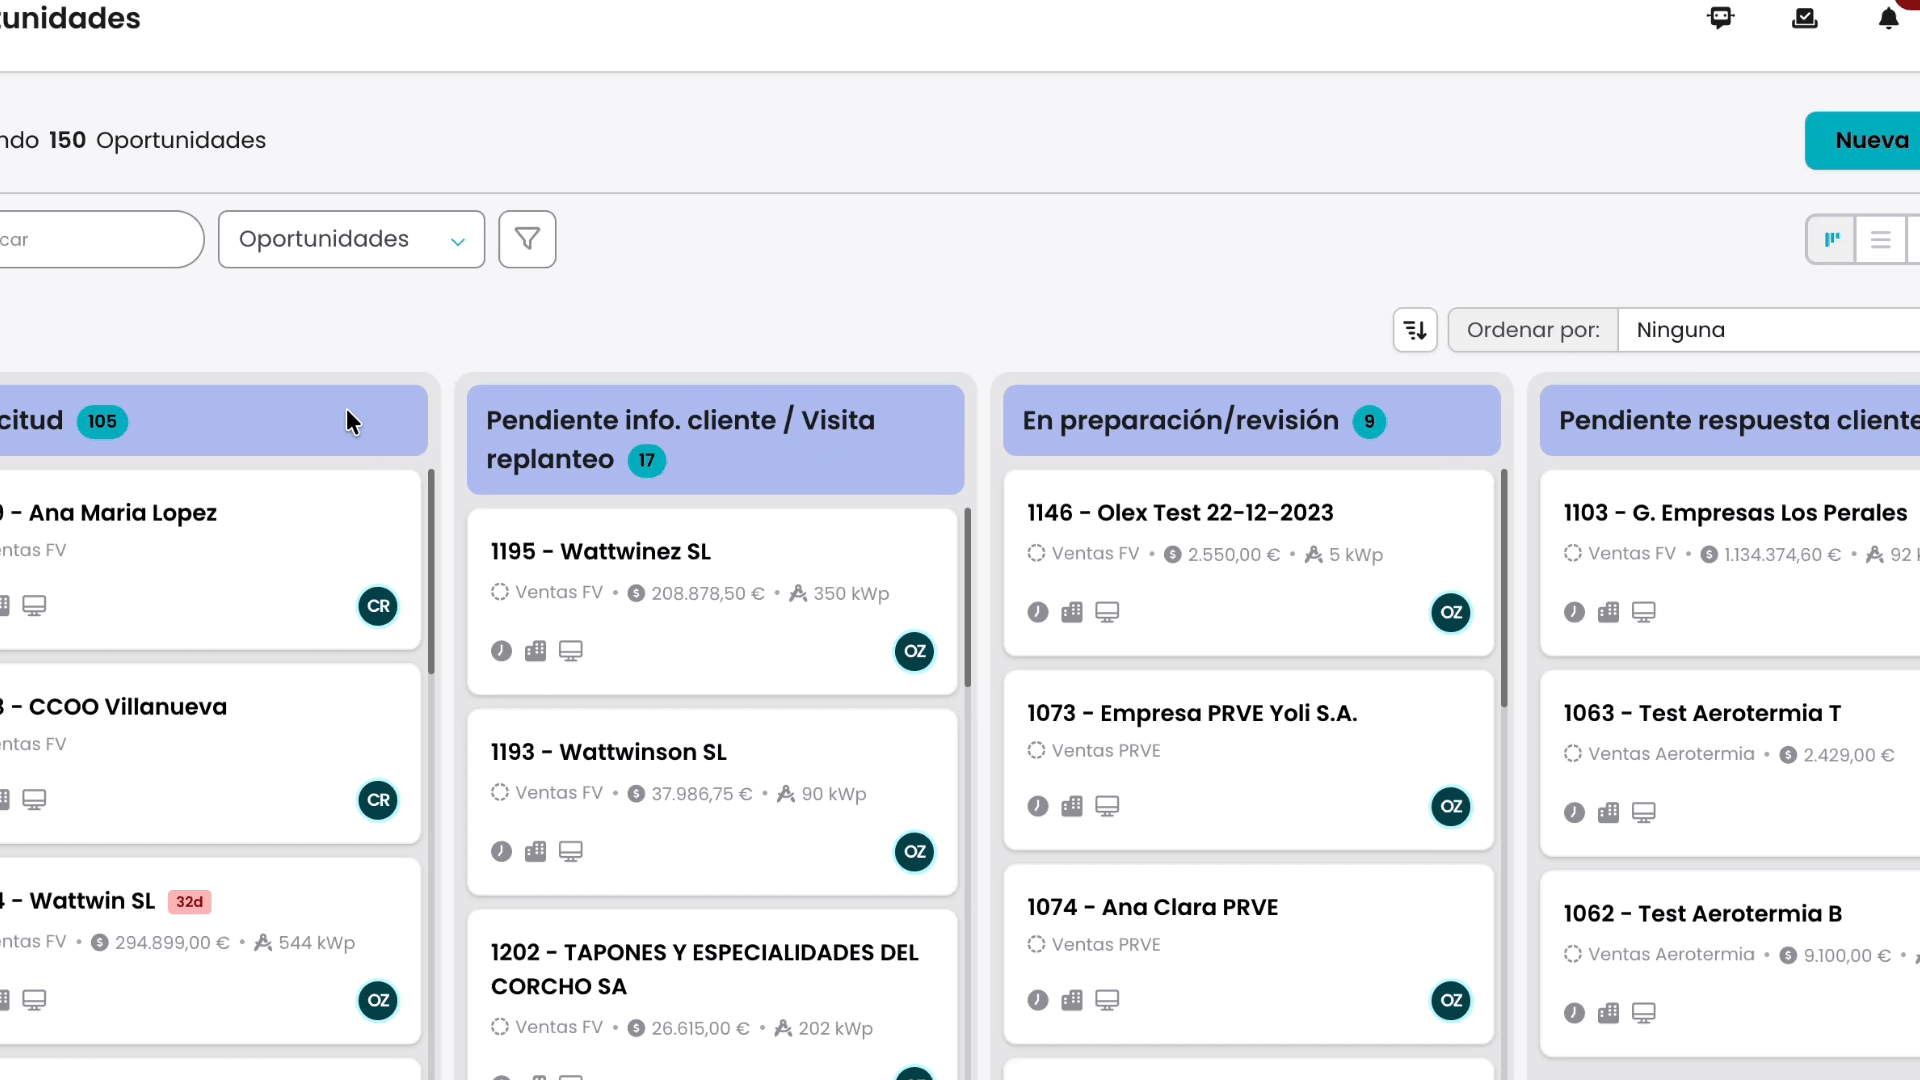The height and width of the screenshot is (1080, 1920).
Task: Click building icon on Olex Test card
Action: coord(1072,612)
